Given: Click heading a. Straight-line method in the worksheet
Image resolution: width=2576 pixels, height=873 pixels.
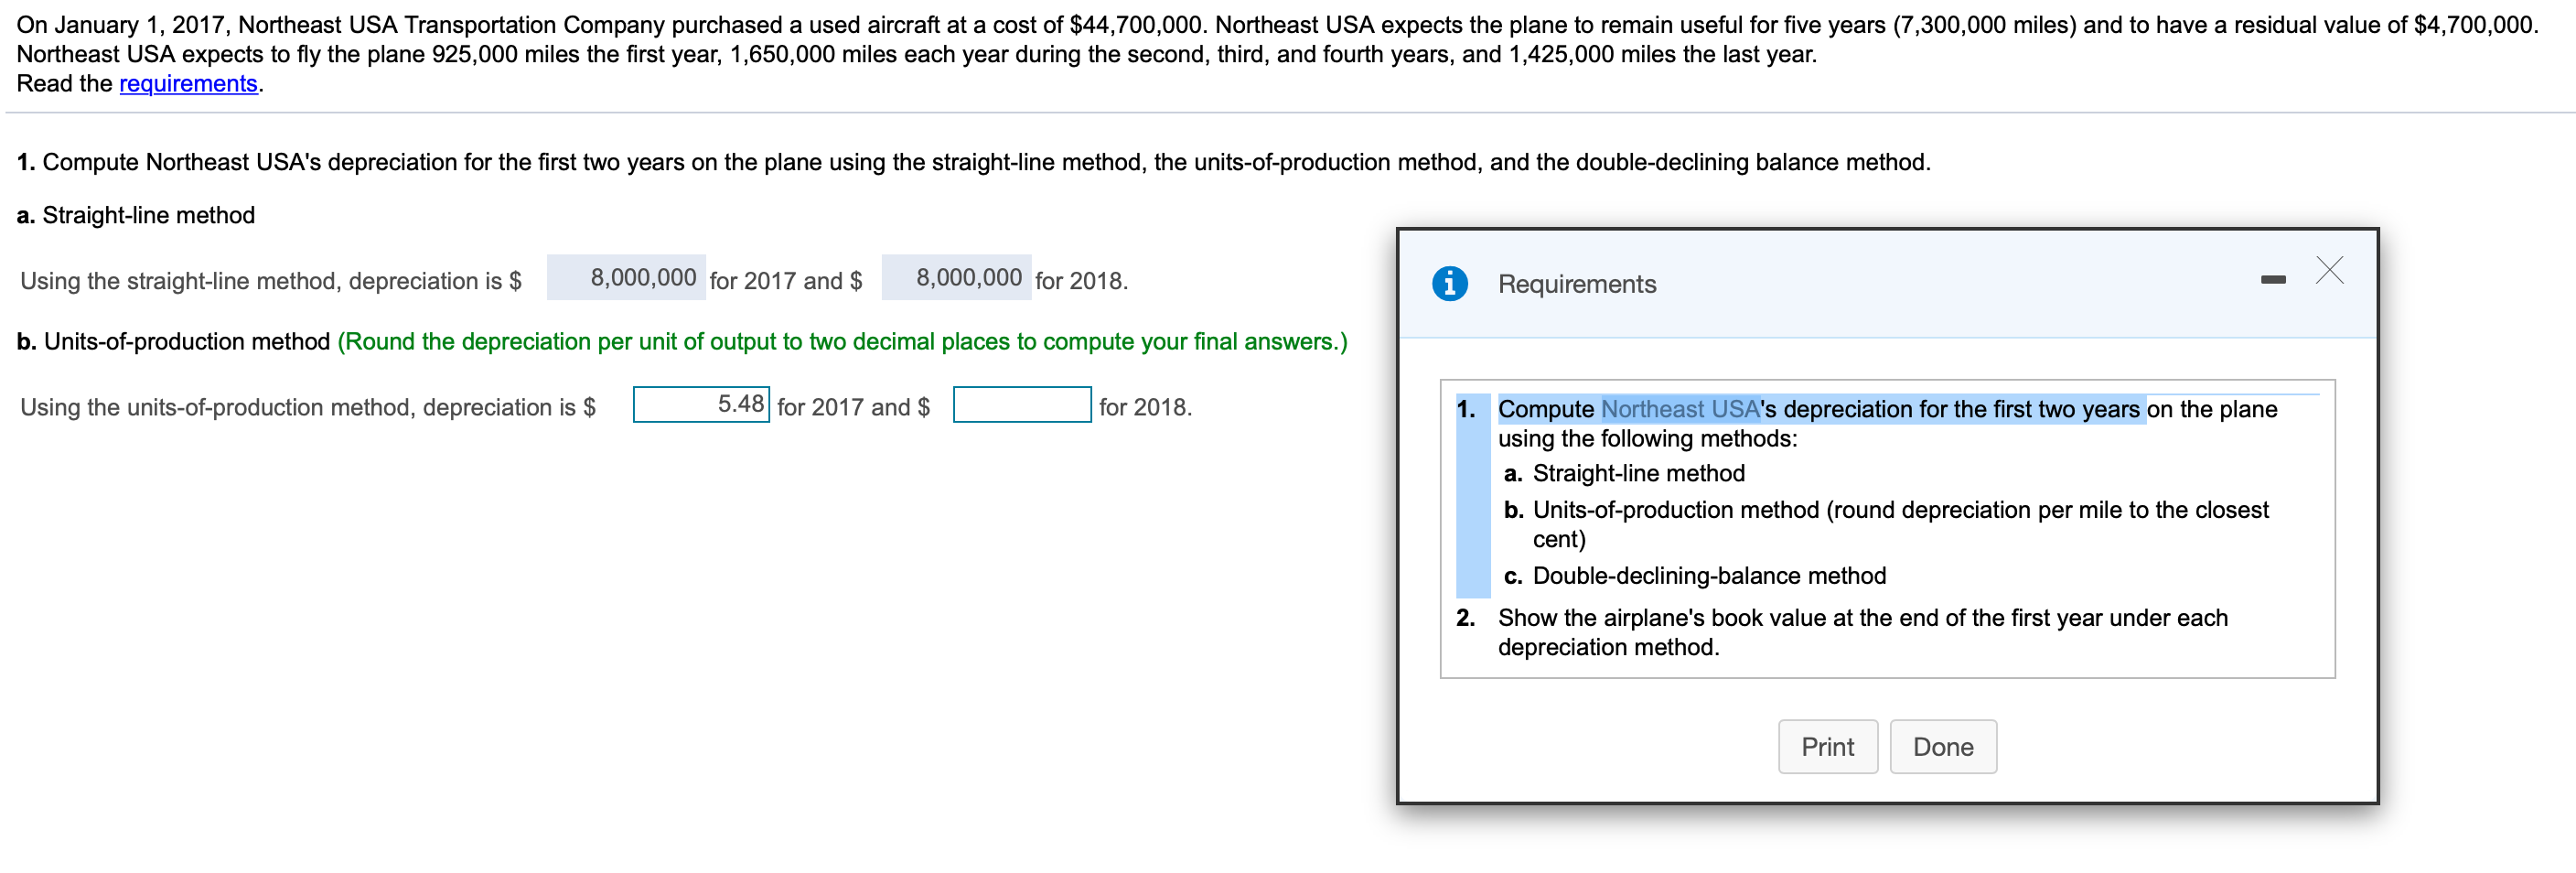Looking at the screenshot, I should pos(135,215).
